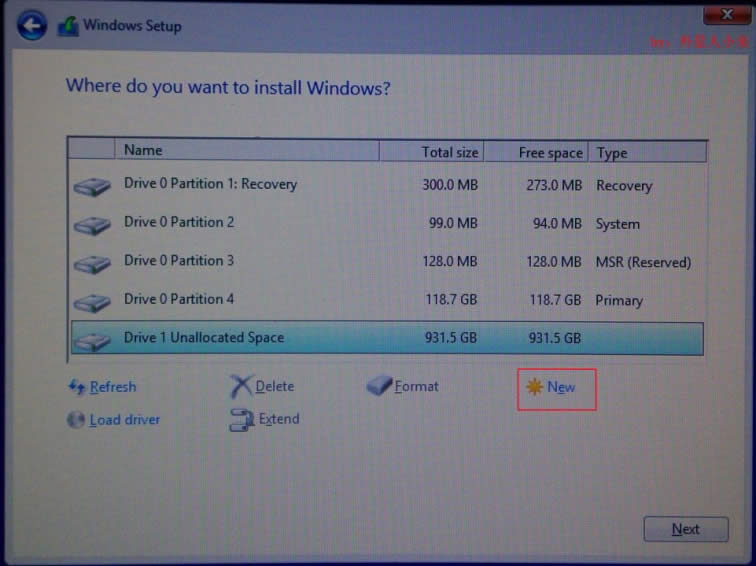Click drive icon beside Drive 1 Unallocated Space

[92, 340]
